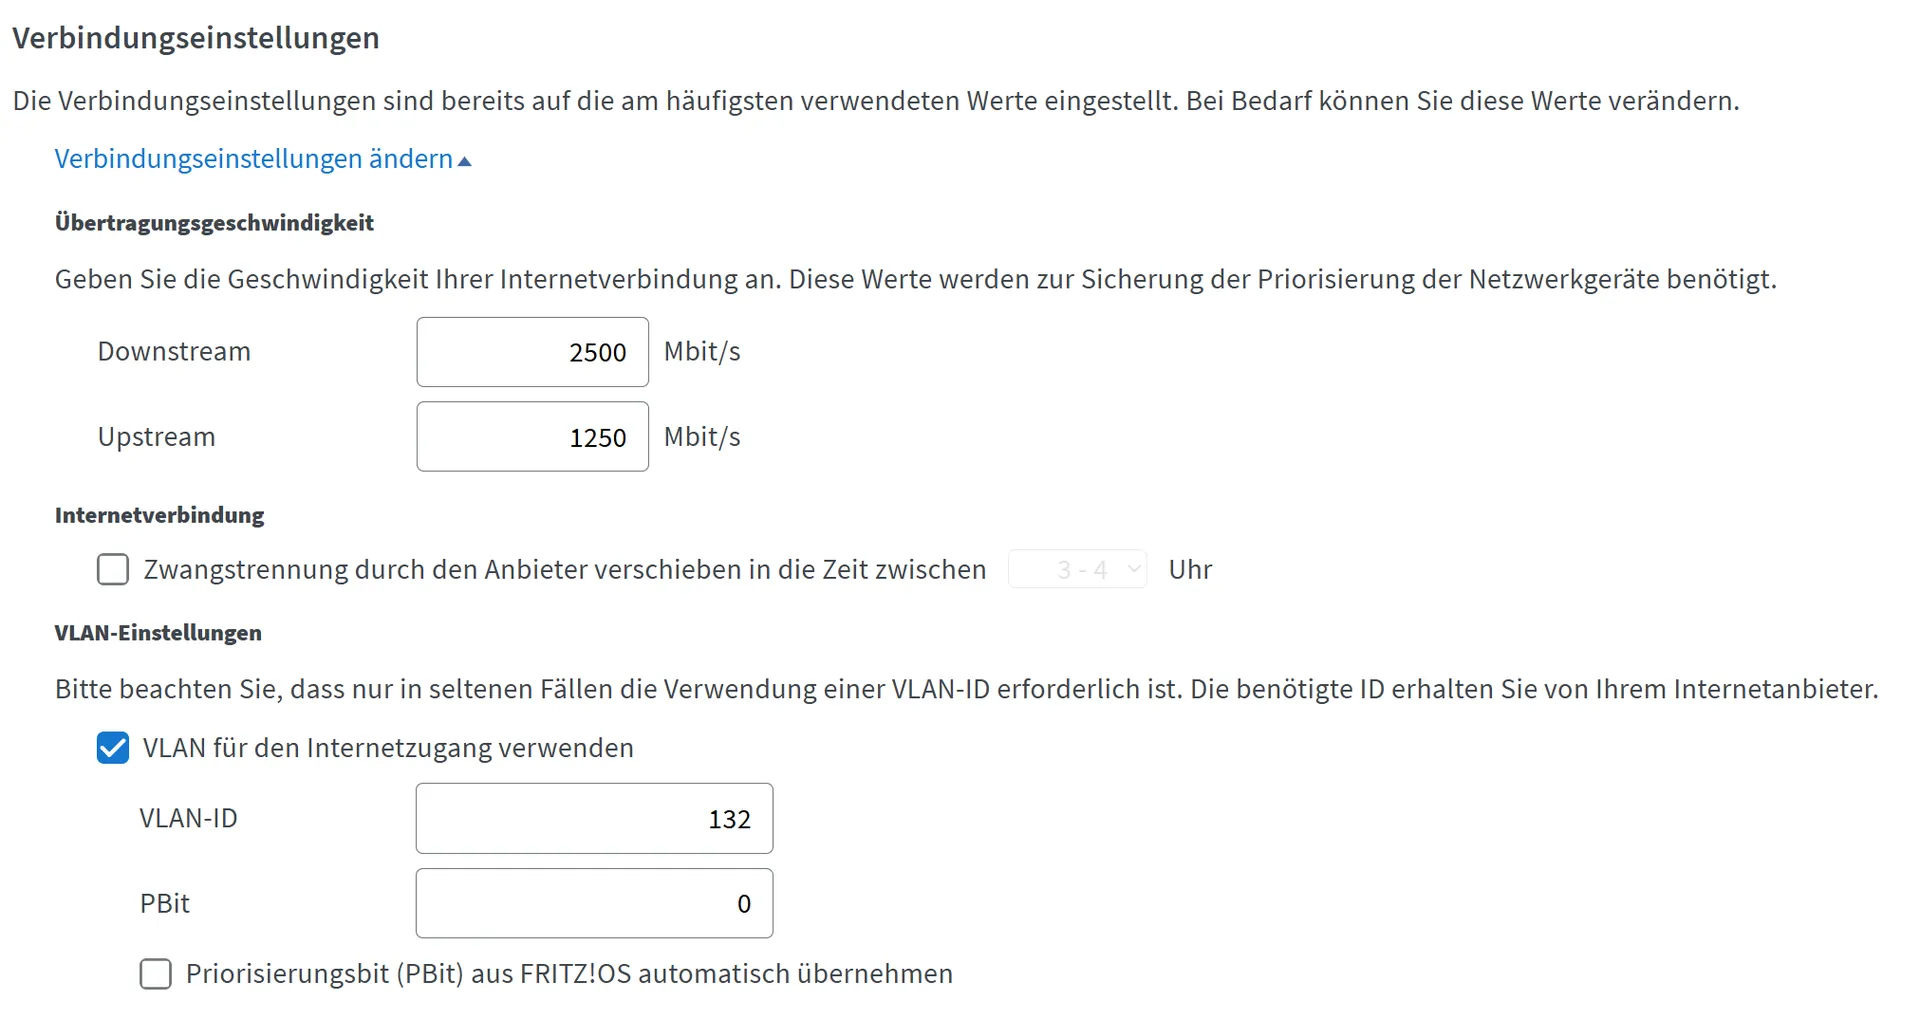Click the Downstream speed input field
This screenshot has height=1019, width=1920.
pyautogui.click(x=533, y=352)
